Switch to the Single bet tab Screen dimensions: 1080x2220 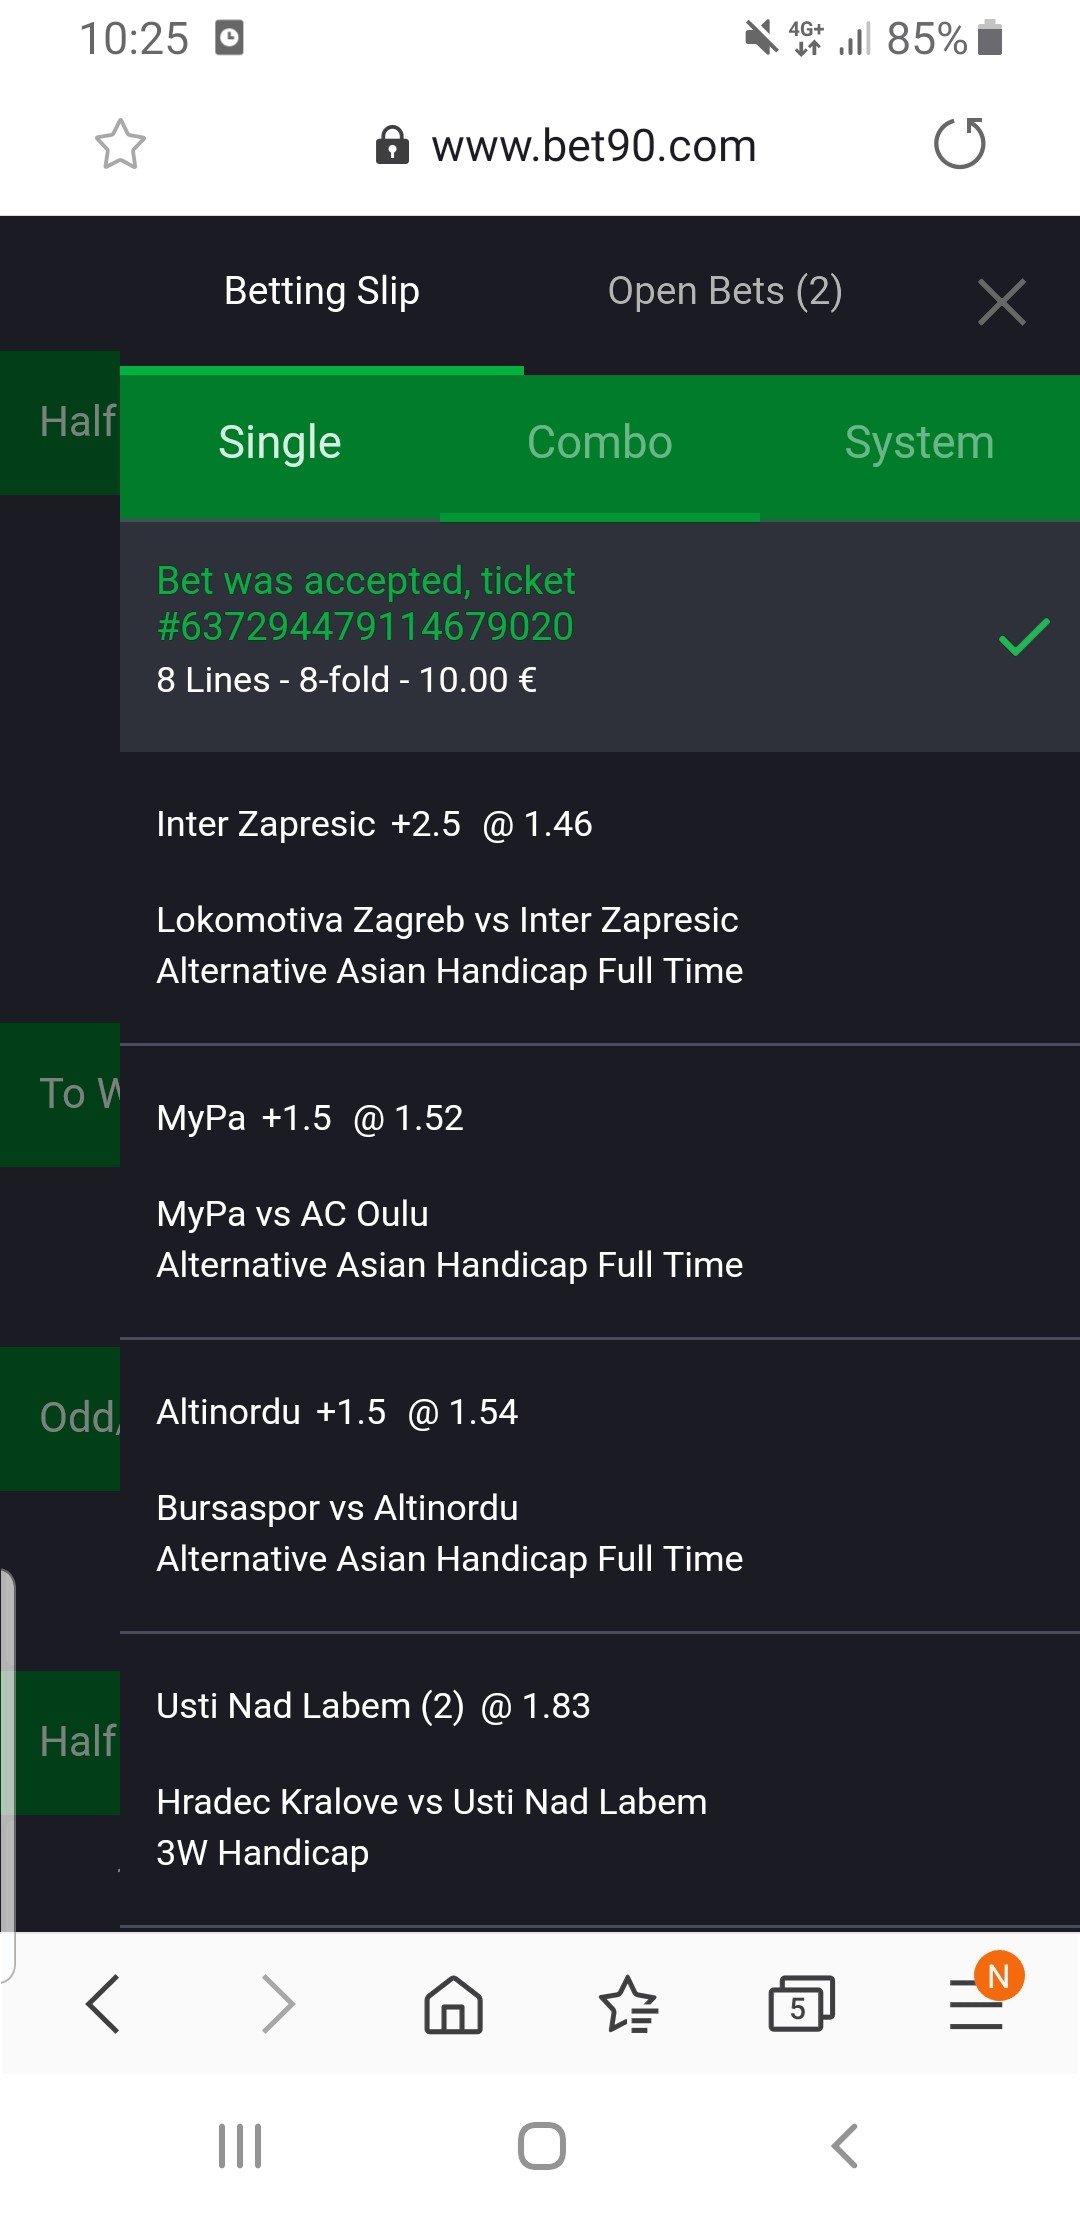(280, 443)
